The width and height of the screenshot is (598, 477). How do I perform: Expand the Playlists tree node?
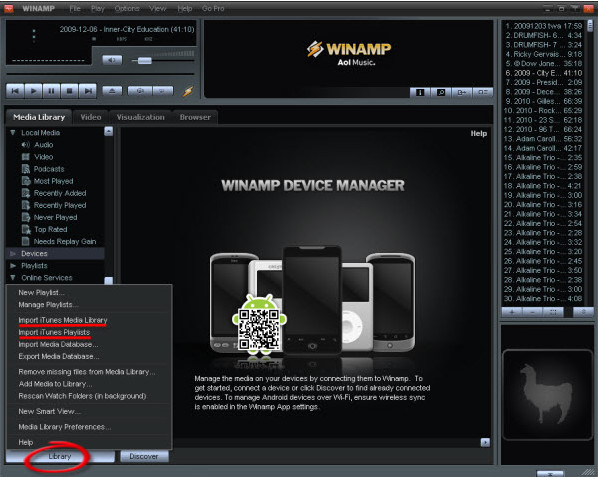tap(13, 265)
